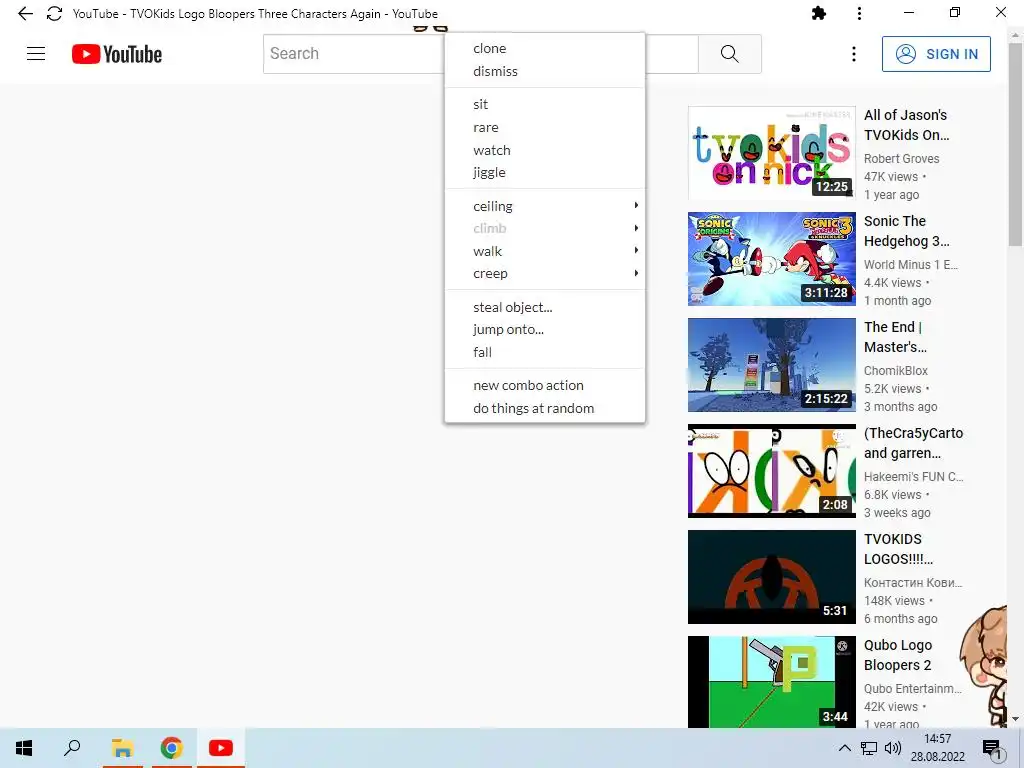Visit World Minus 1 E... channel
This screenshot has height=768, width=1024.
[910, 264]
